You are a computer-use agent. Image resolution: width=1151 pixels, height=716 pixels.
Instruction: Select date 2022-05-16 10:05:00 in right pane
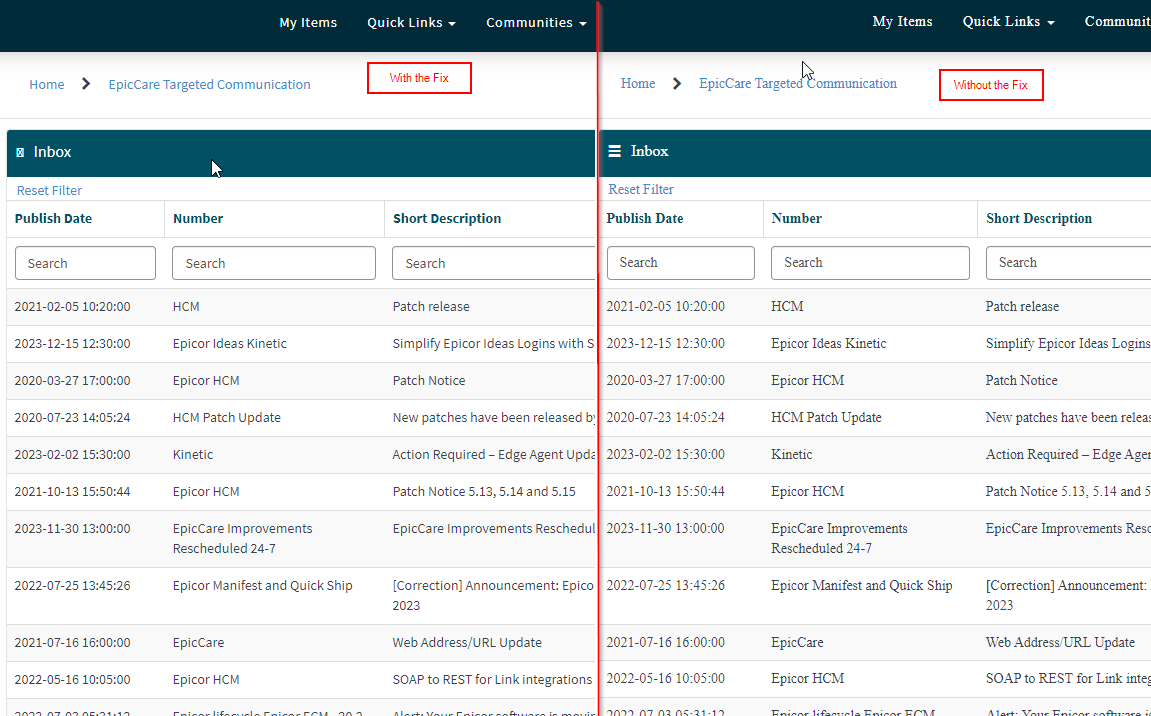tap(665, 678)
